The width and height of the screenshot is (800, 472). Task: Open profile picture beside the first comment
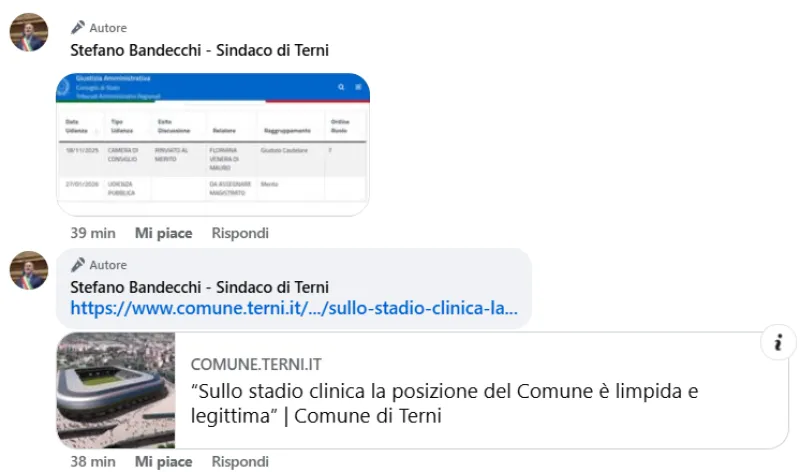29,32
